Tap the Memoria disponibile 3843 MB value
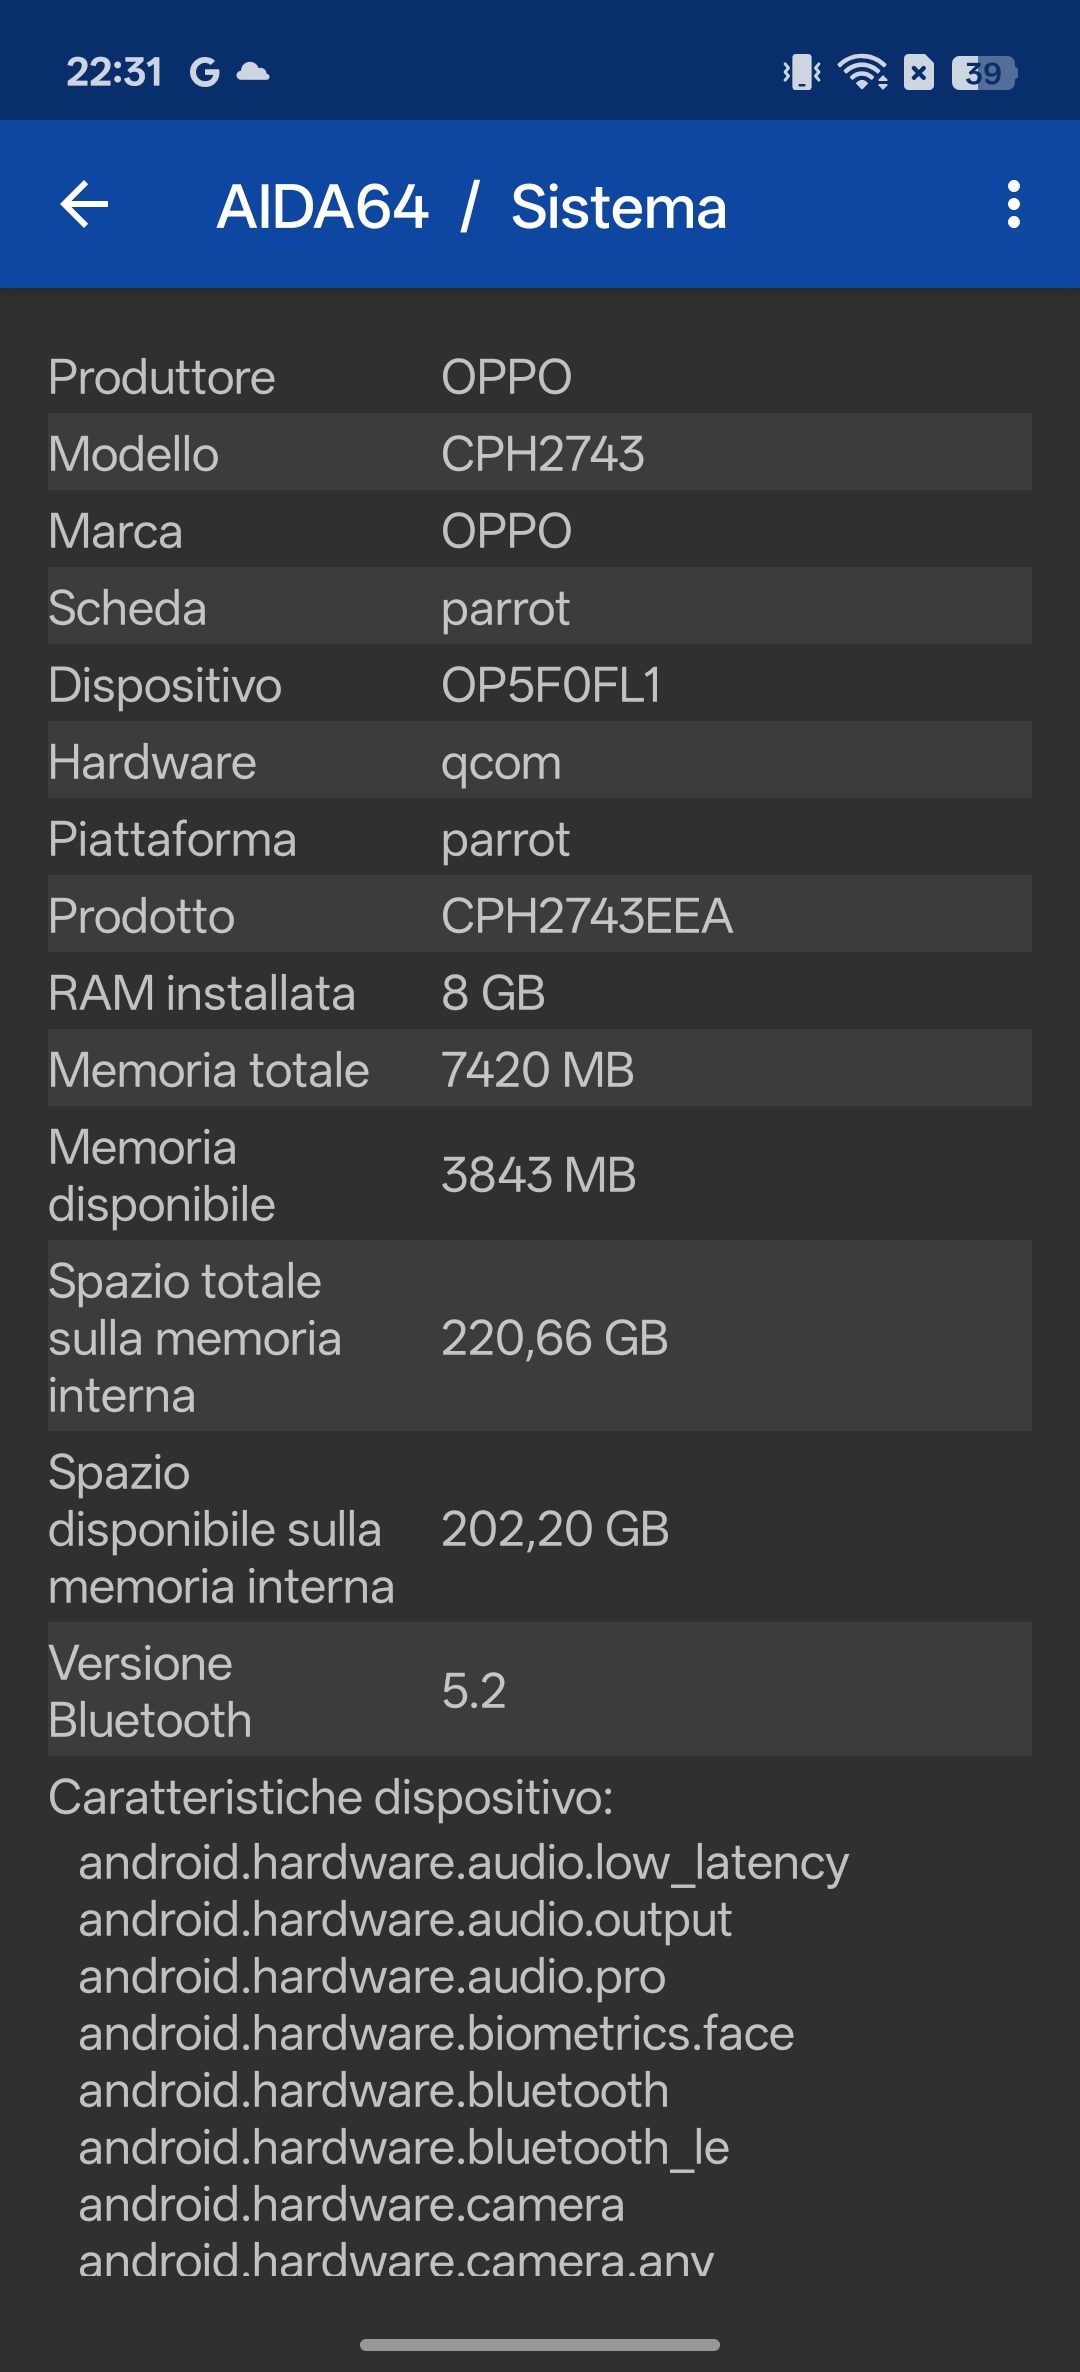 pos(539,1175)
